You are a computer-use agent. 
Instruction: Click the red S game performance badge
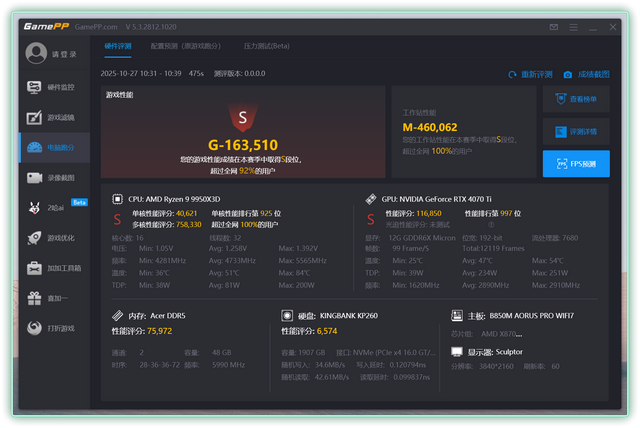(x=243, y=118)
